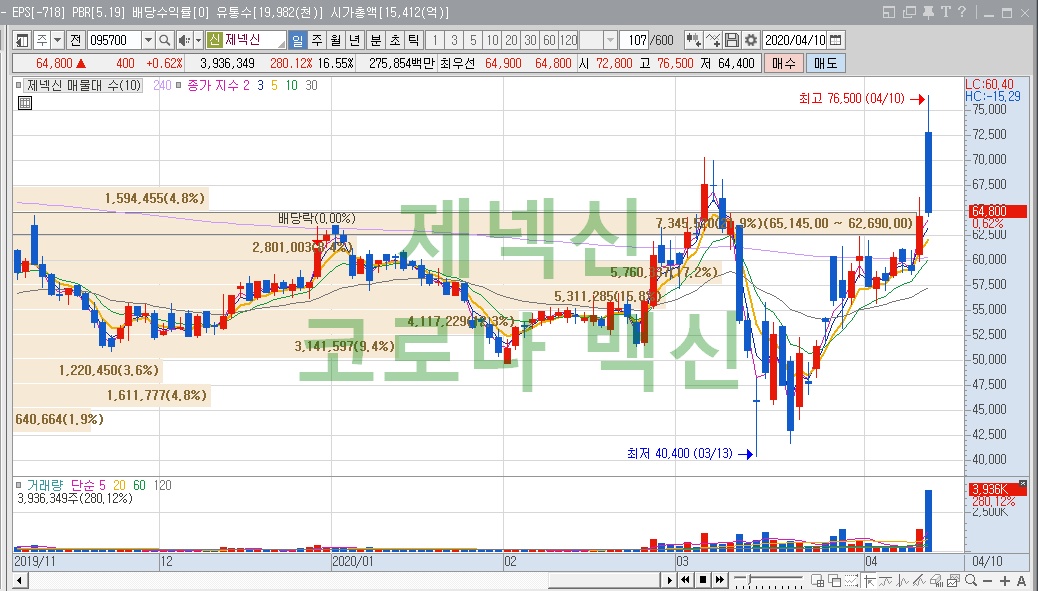Click the help question mark icon
This screenshot has width=1038, height=591.
[962, 12]
